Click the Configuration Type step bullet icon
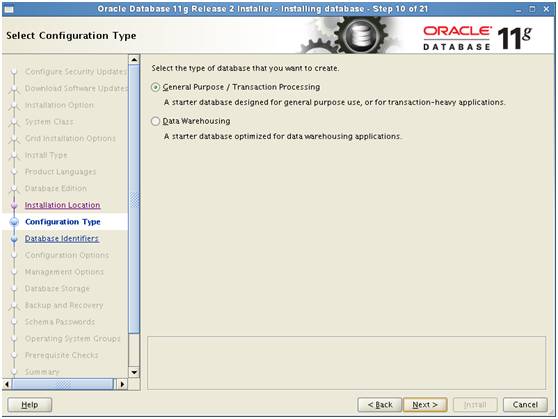Viewport: 558px width, 419px height. click(14, 222)
